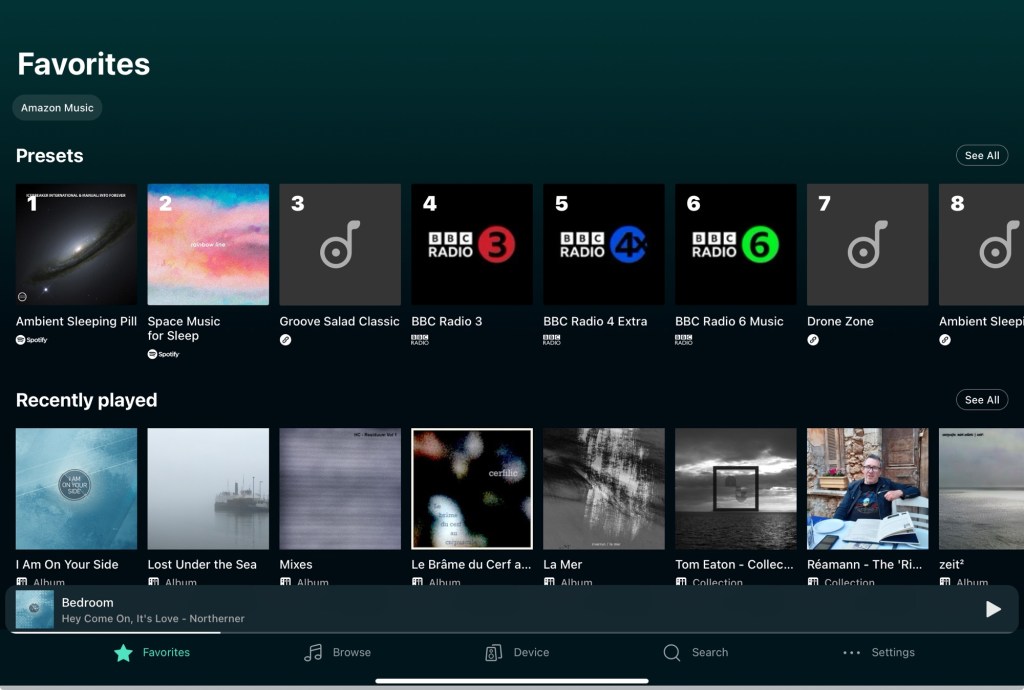Open Search magnifier tab
Image resolution: width=1024 pixels, height=690 pixels.
pyautogui.click(x=695, y=652)
